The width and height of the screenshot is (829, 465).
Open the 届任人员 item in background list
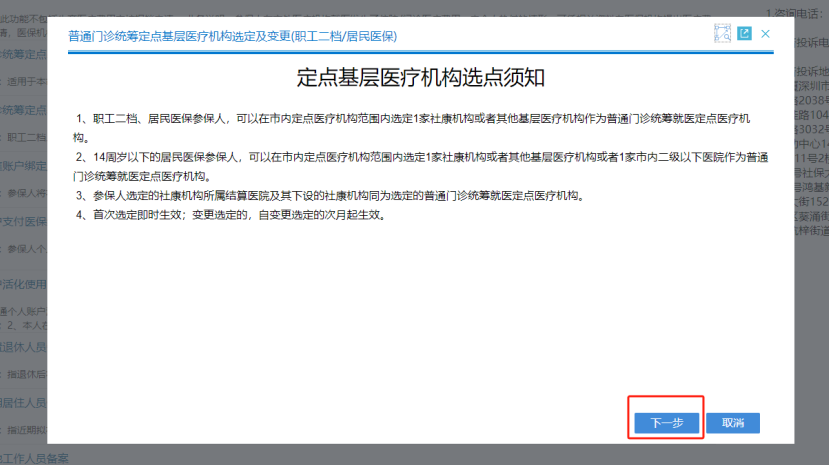[x=22, y=403]
